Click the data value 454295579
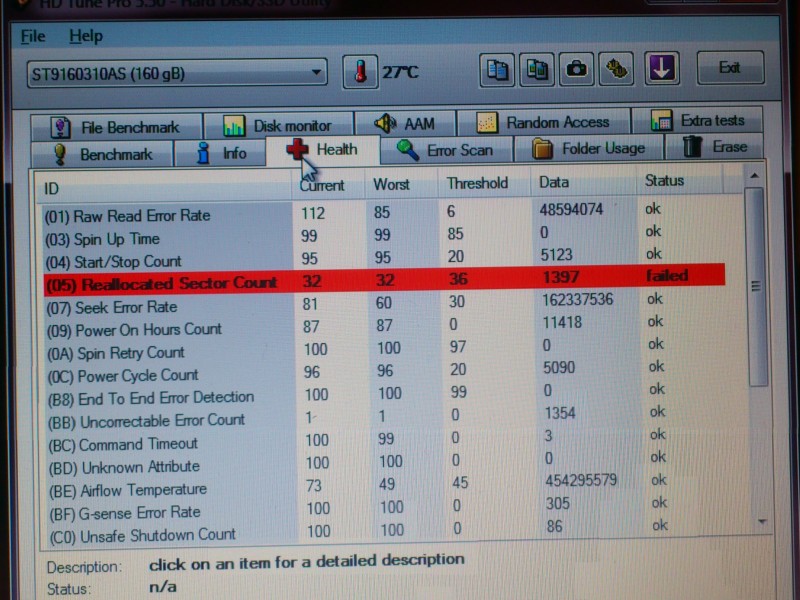This screenshot has width=800, height=600. [581, 480]
